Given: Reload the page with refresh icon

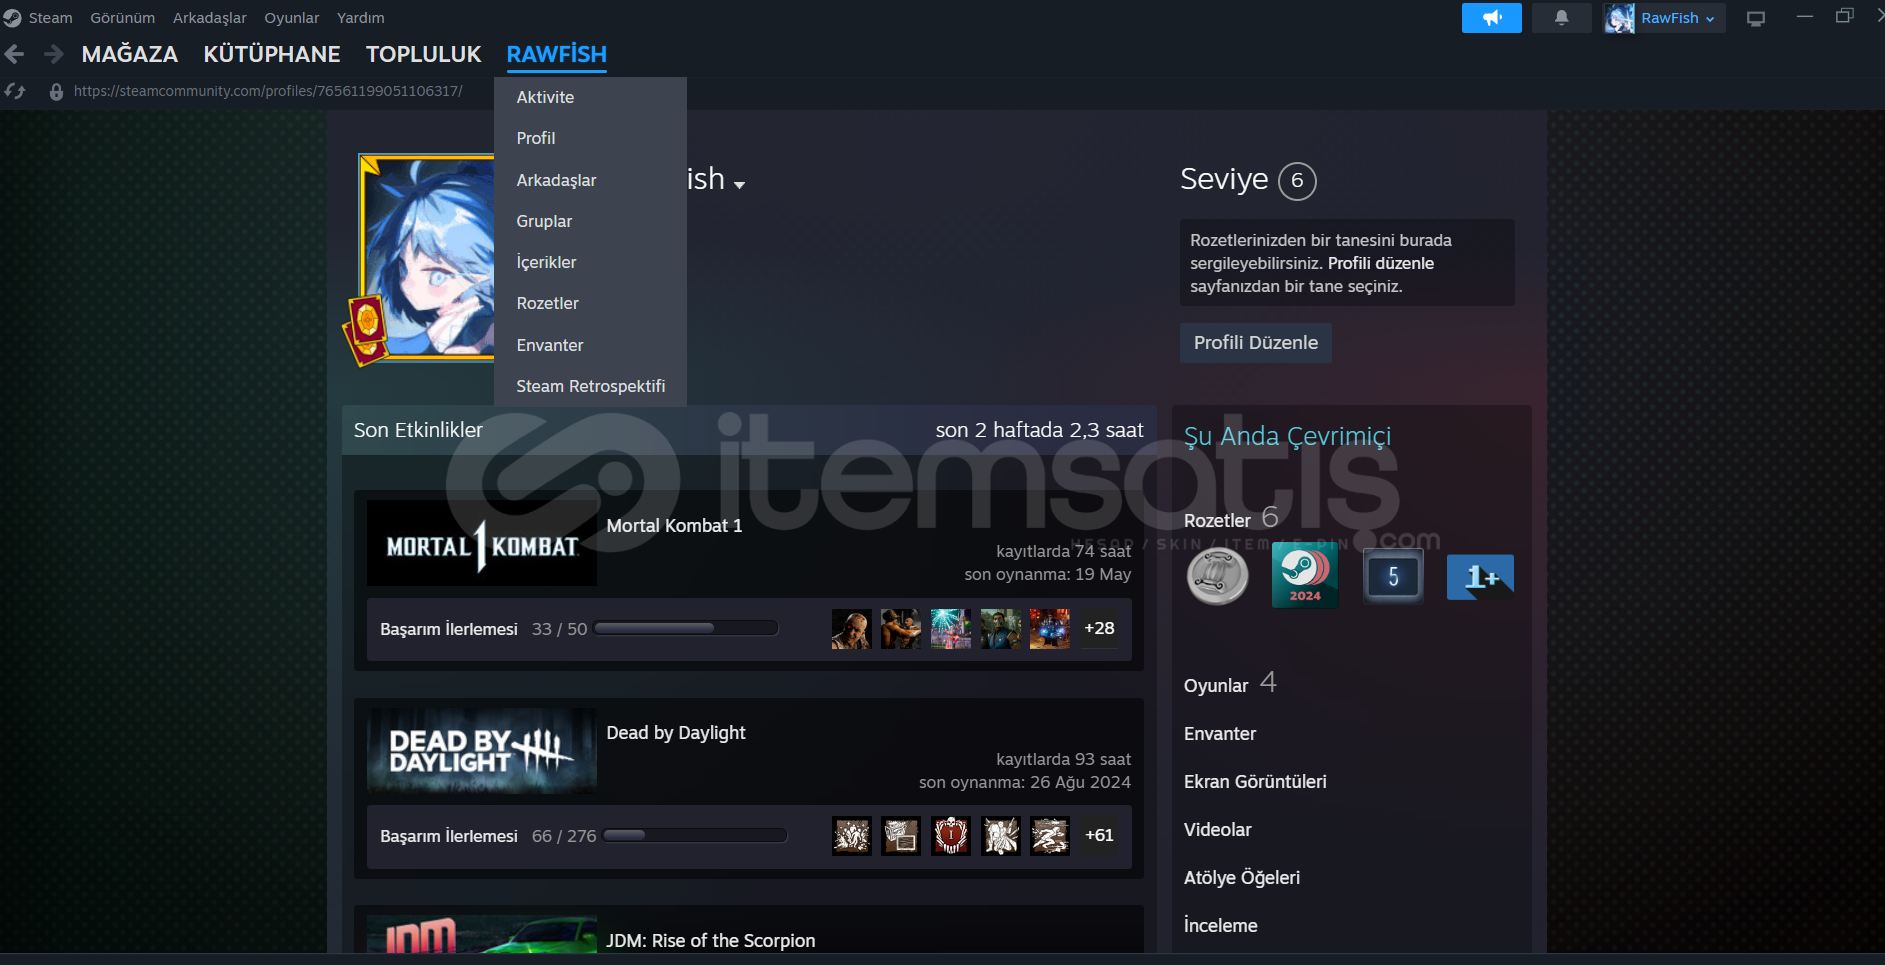Looking at the screenshot, I should click(15, 91).
